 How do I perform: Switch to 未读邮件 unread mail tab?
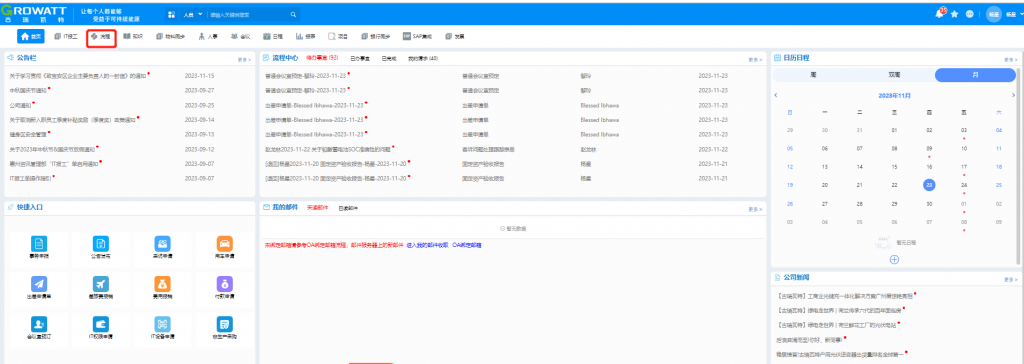click(317, 208)
